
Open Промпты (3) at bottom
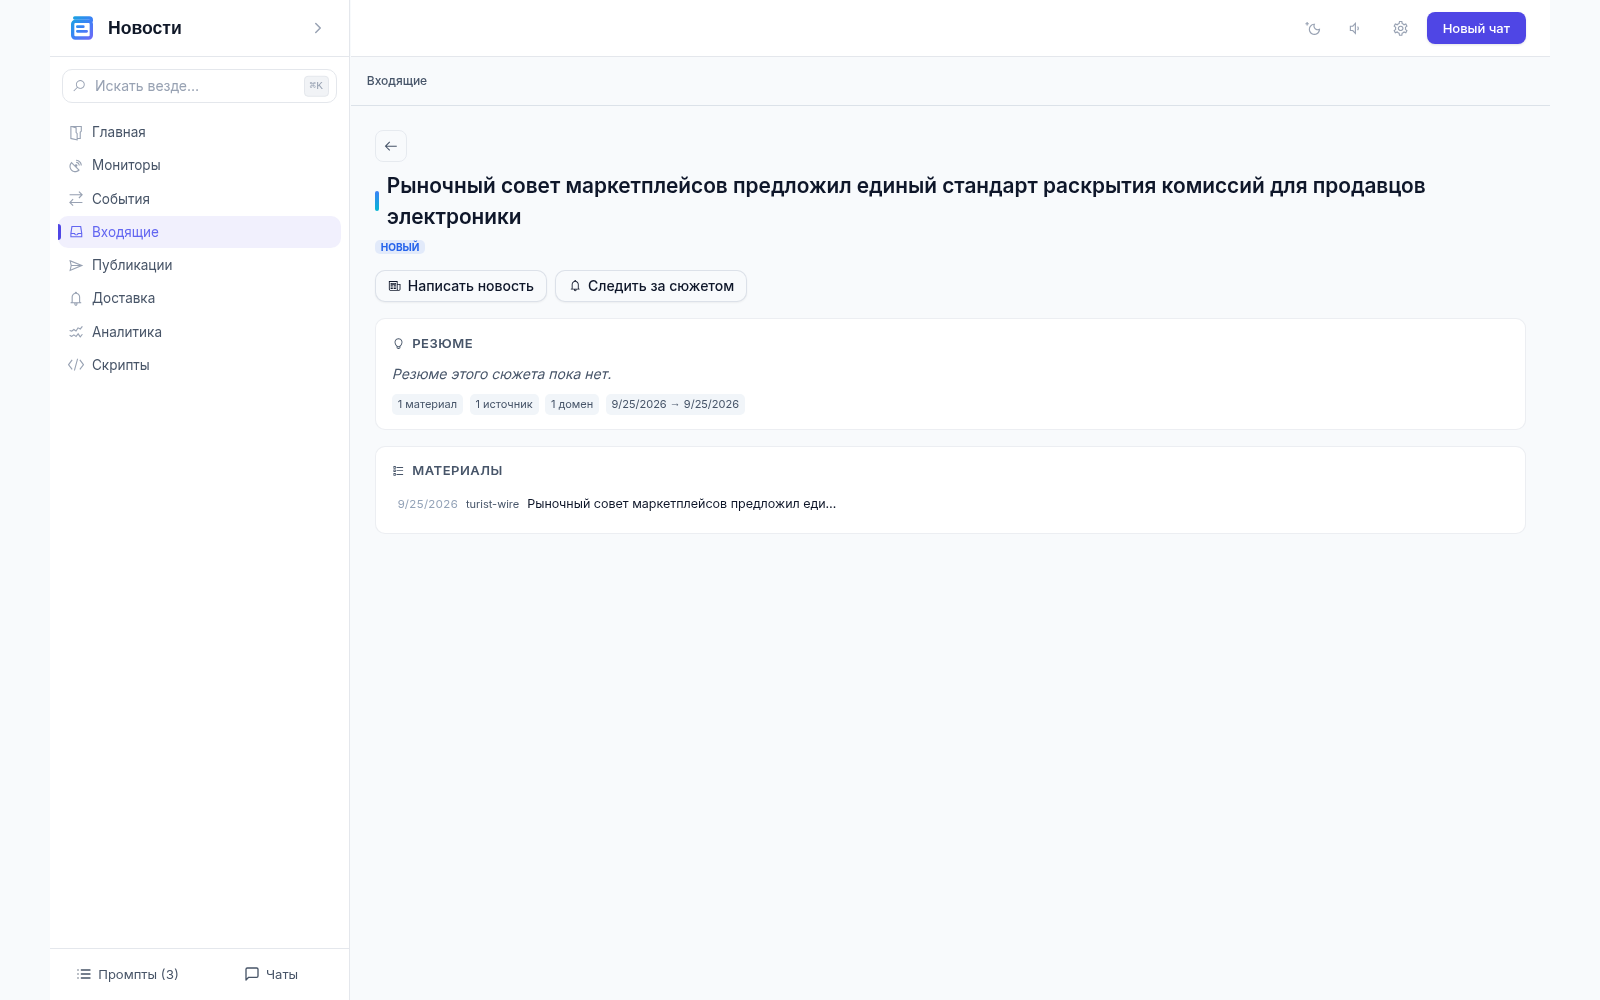click(128, 974)
